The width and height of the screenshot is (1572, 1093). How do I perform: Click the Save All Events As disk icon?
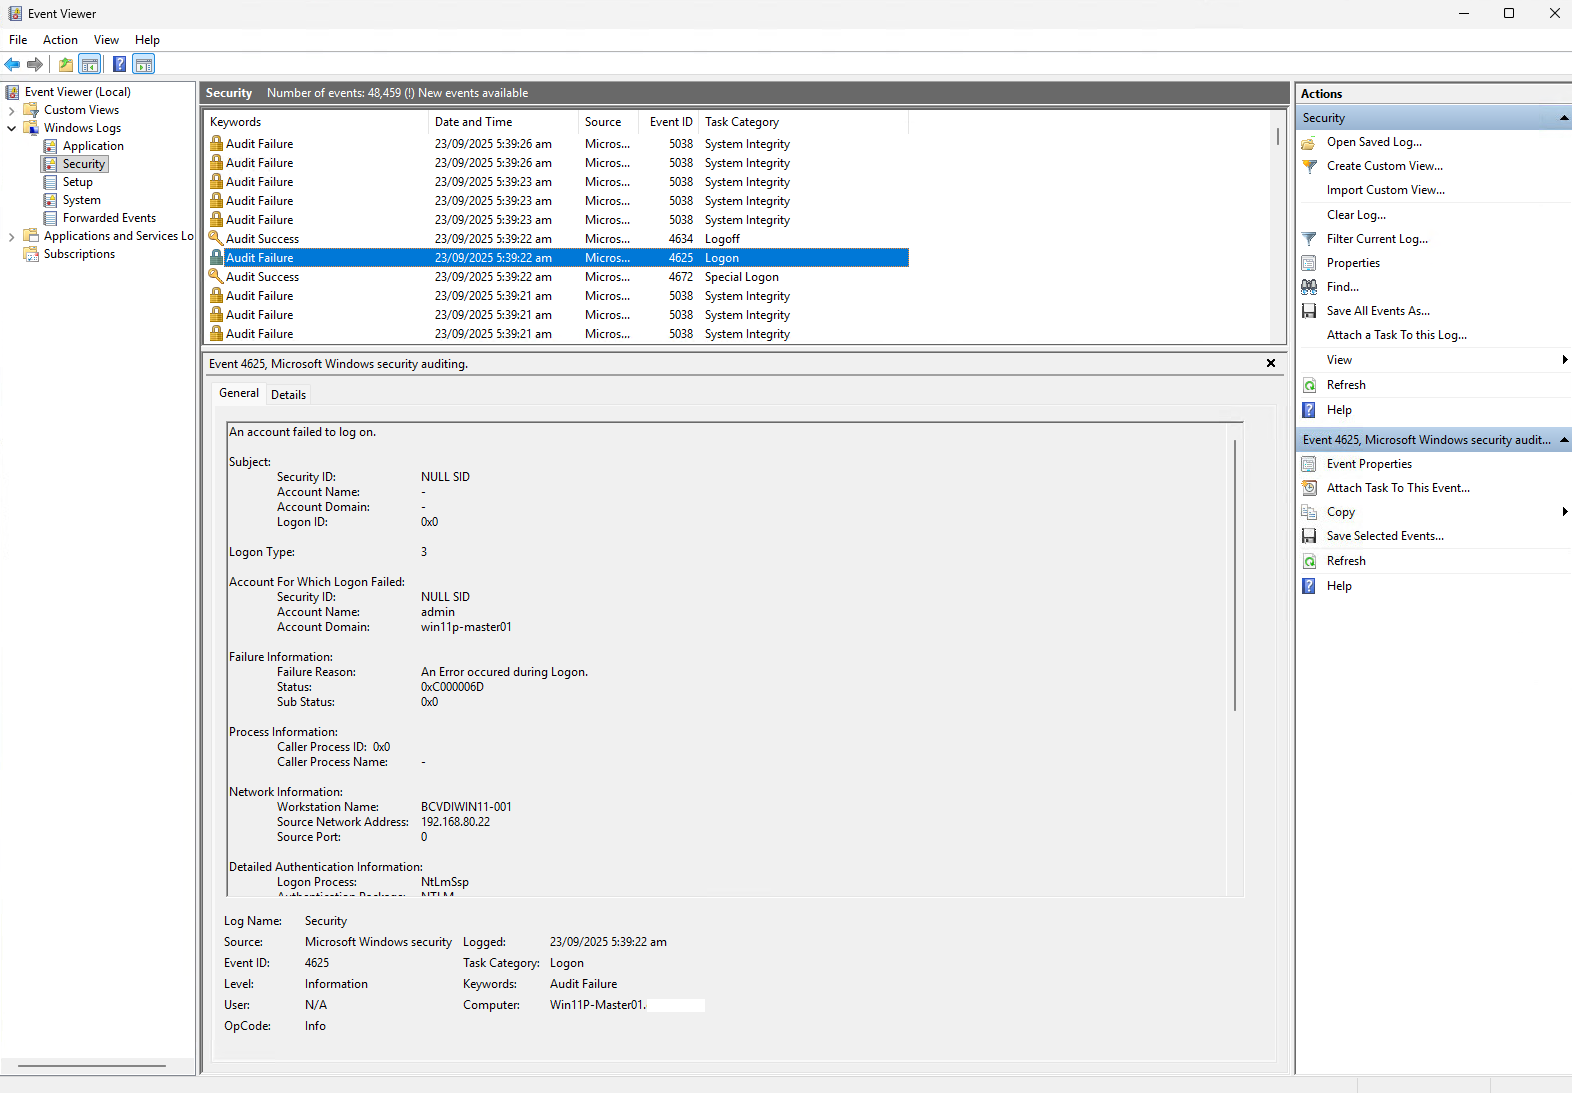click(x=1309, y=311)
